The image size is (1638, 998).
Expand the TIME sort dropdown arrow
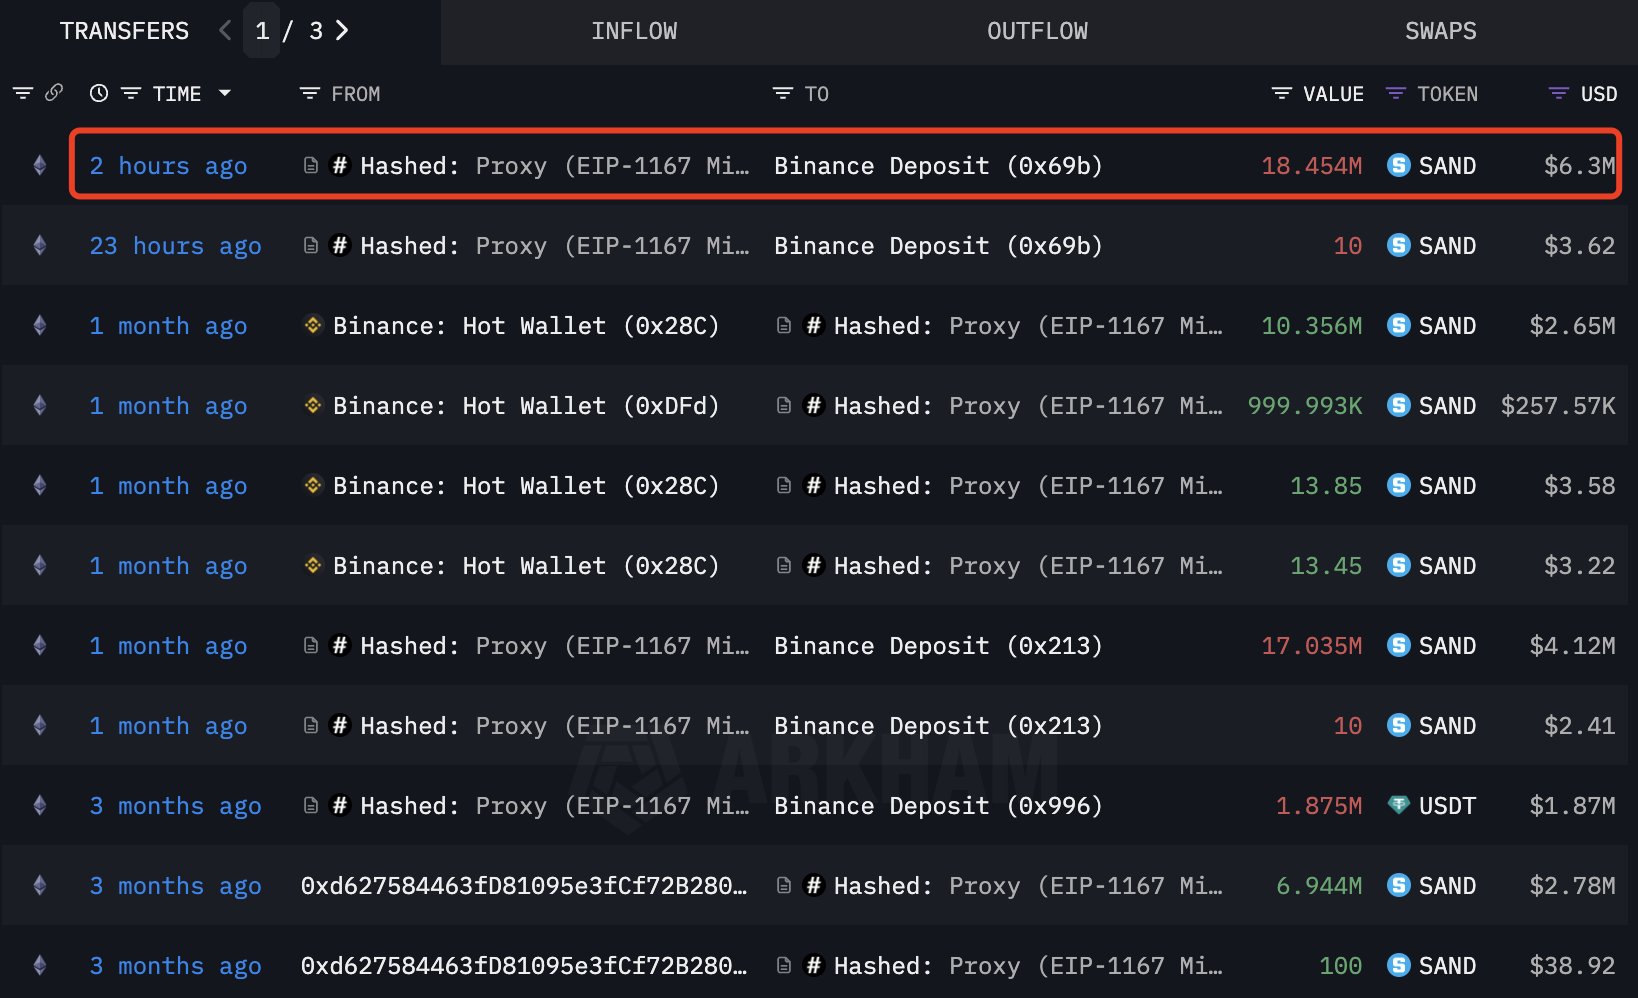click(x=225, y=93)
